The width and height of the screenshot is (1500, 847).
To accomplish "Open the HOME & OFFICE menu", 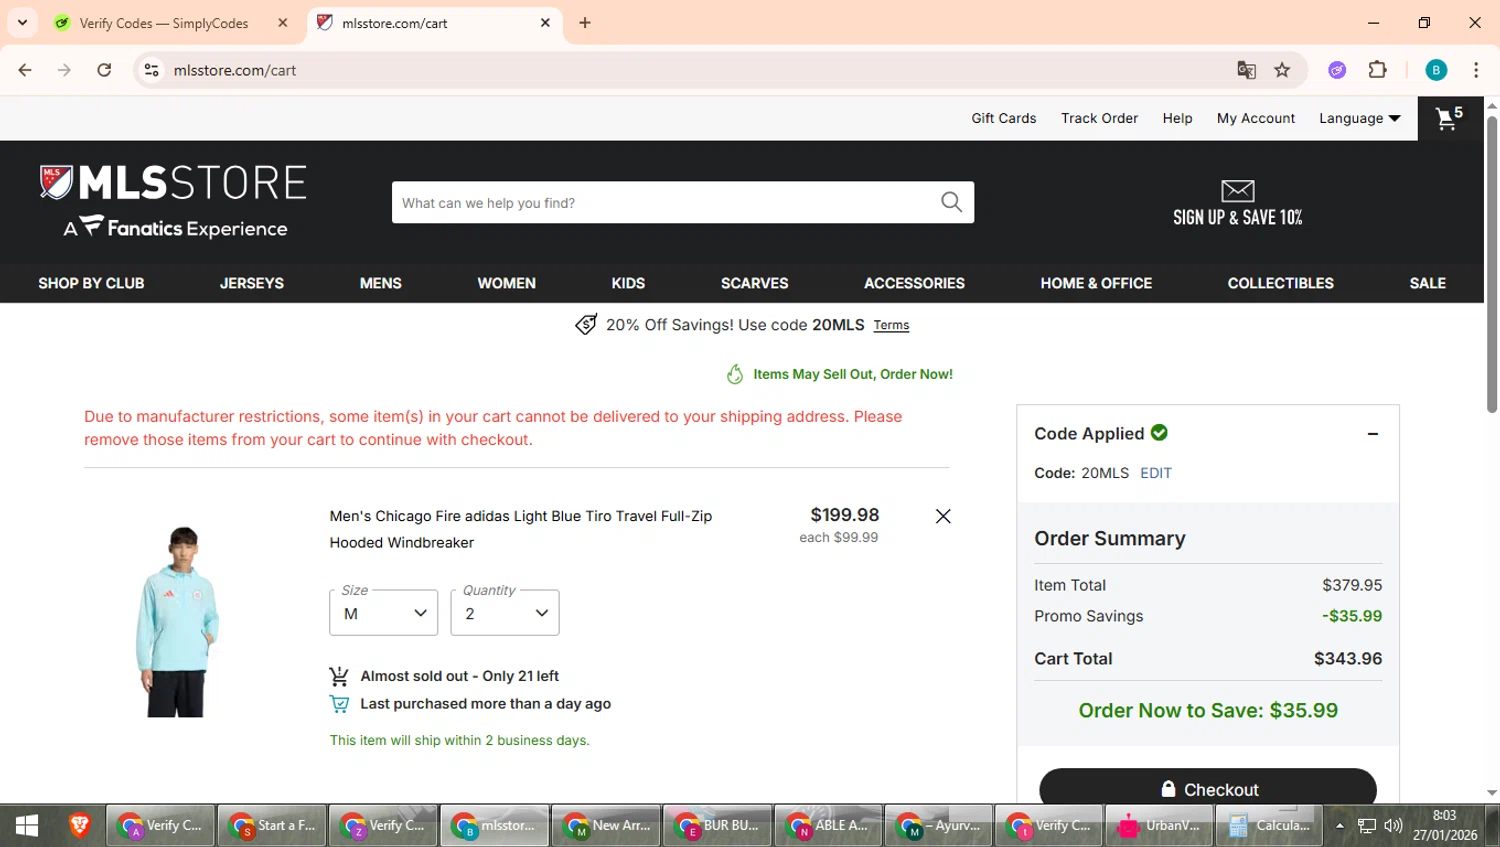I will 1096,284.
